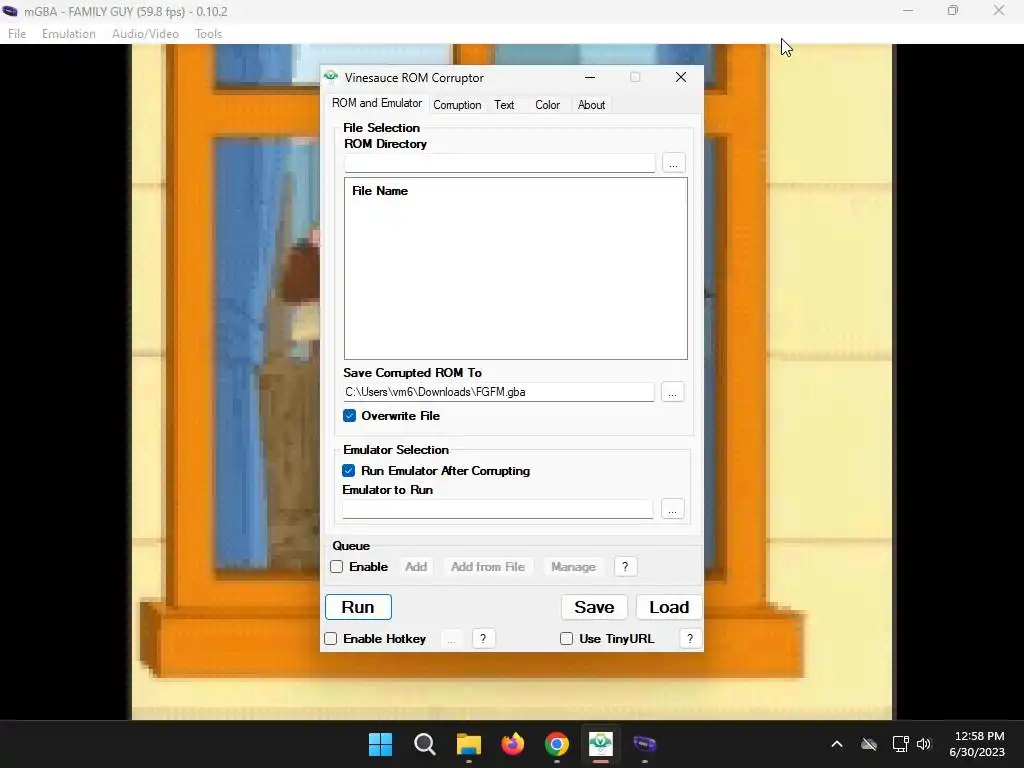The width and height of the screenshot is (1024, 768).
Task: Close the ROM Corruptor window
Action: [680, 77]
